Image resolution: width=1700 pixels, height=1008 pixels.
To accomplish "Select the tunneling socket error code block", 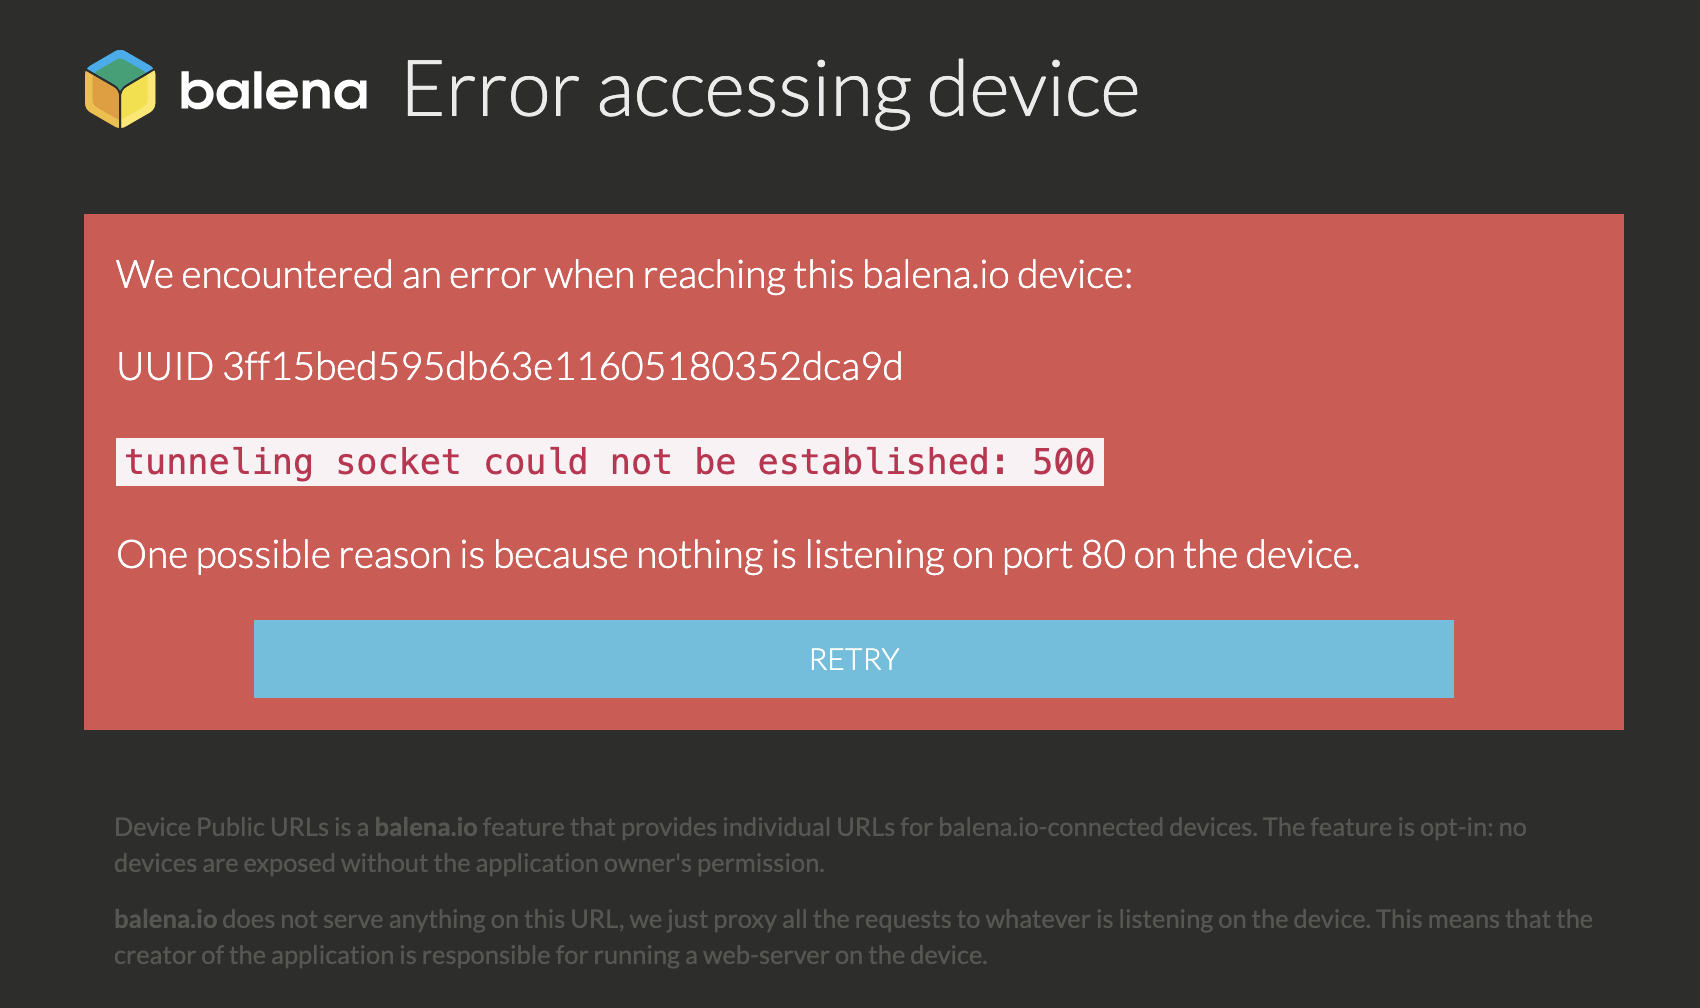I will [x=608, y=461].
